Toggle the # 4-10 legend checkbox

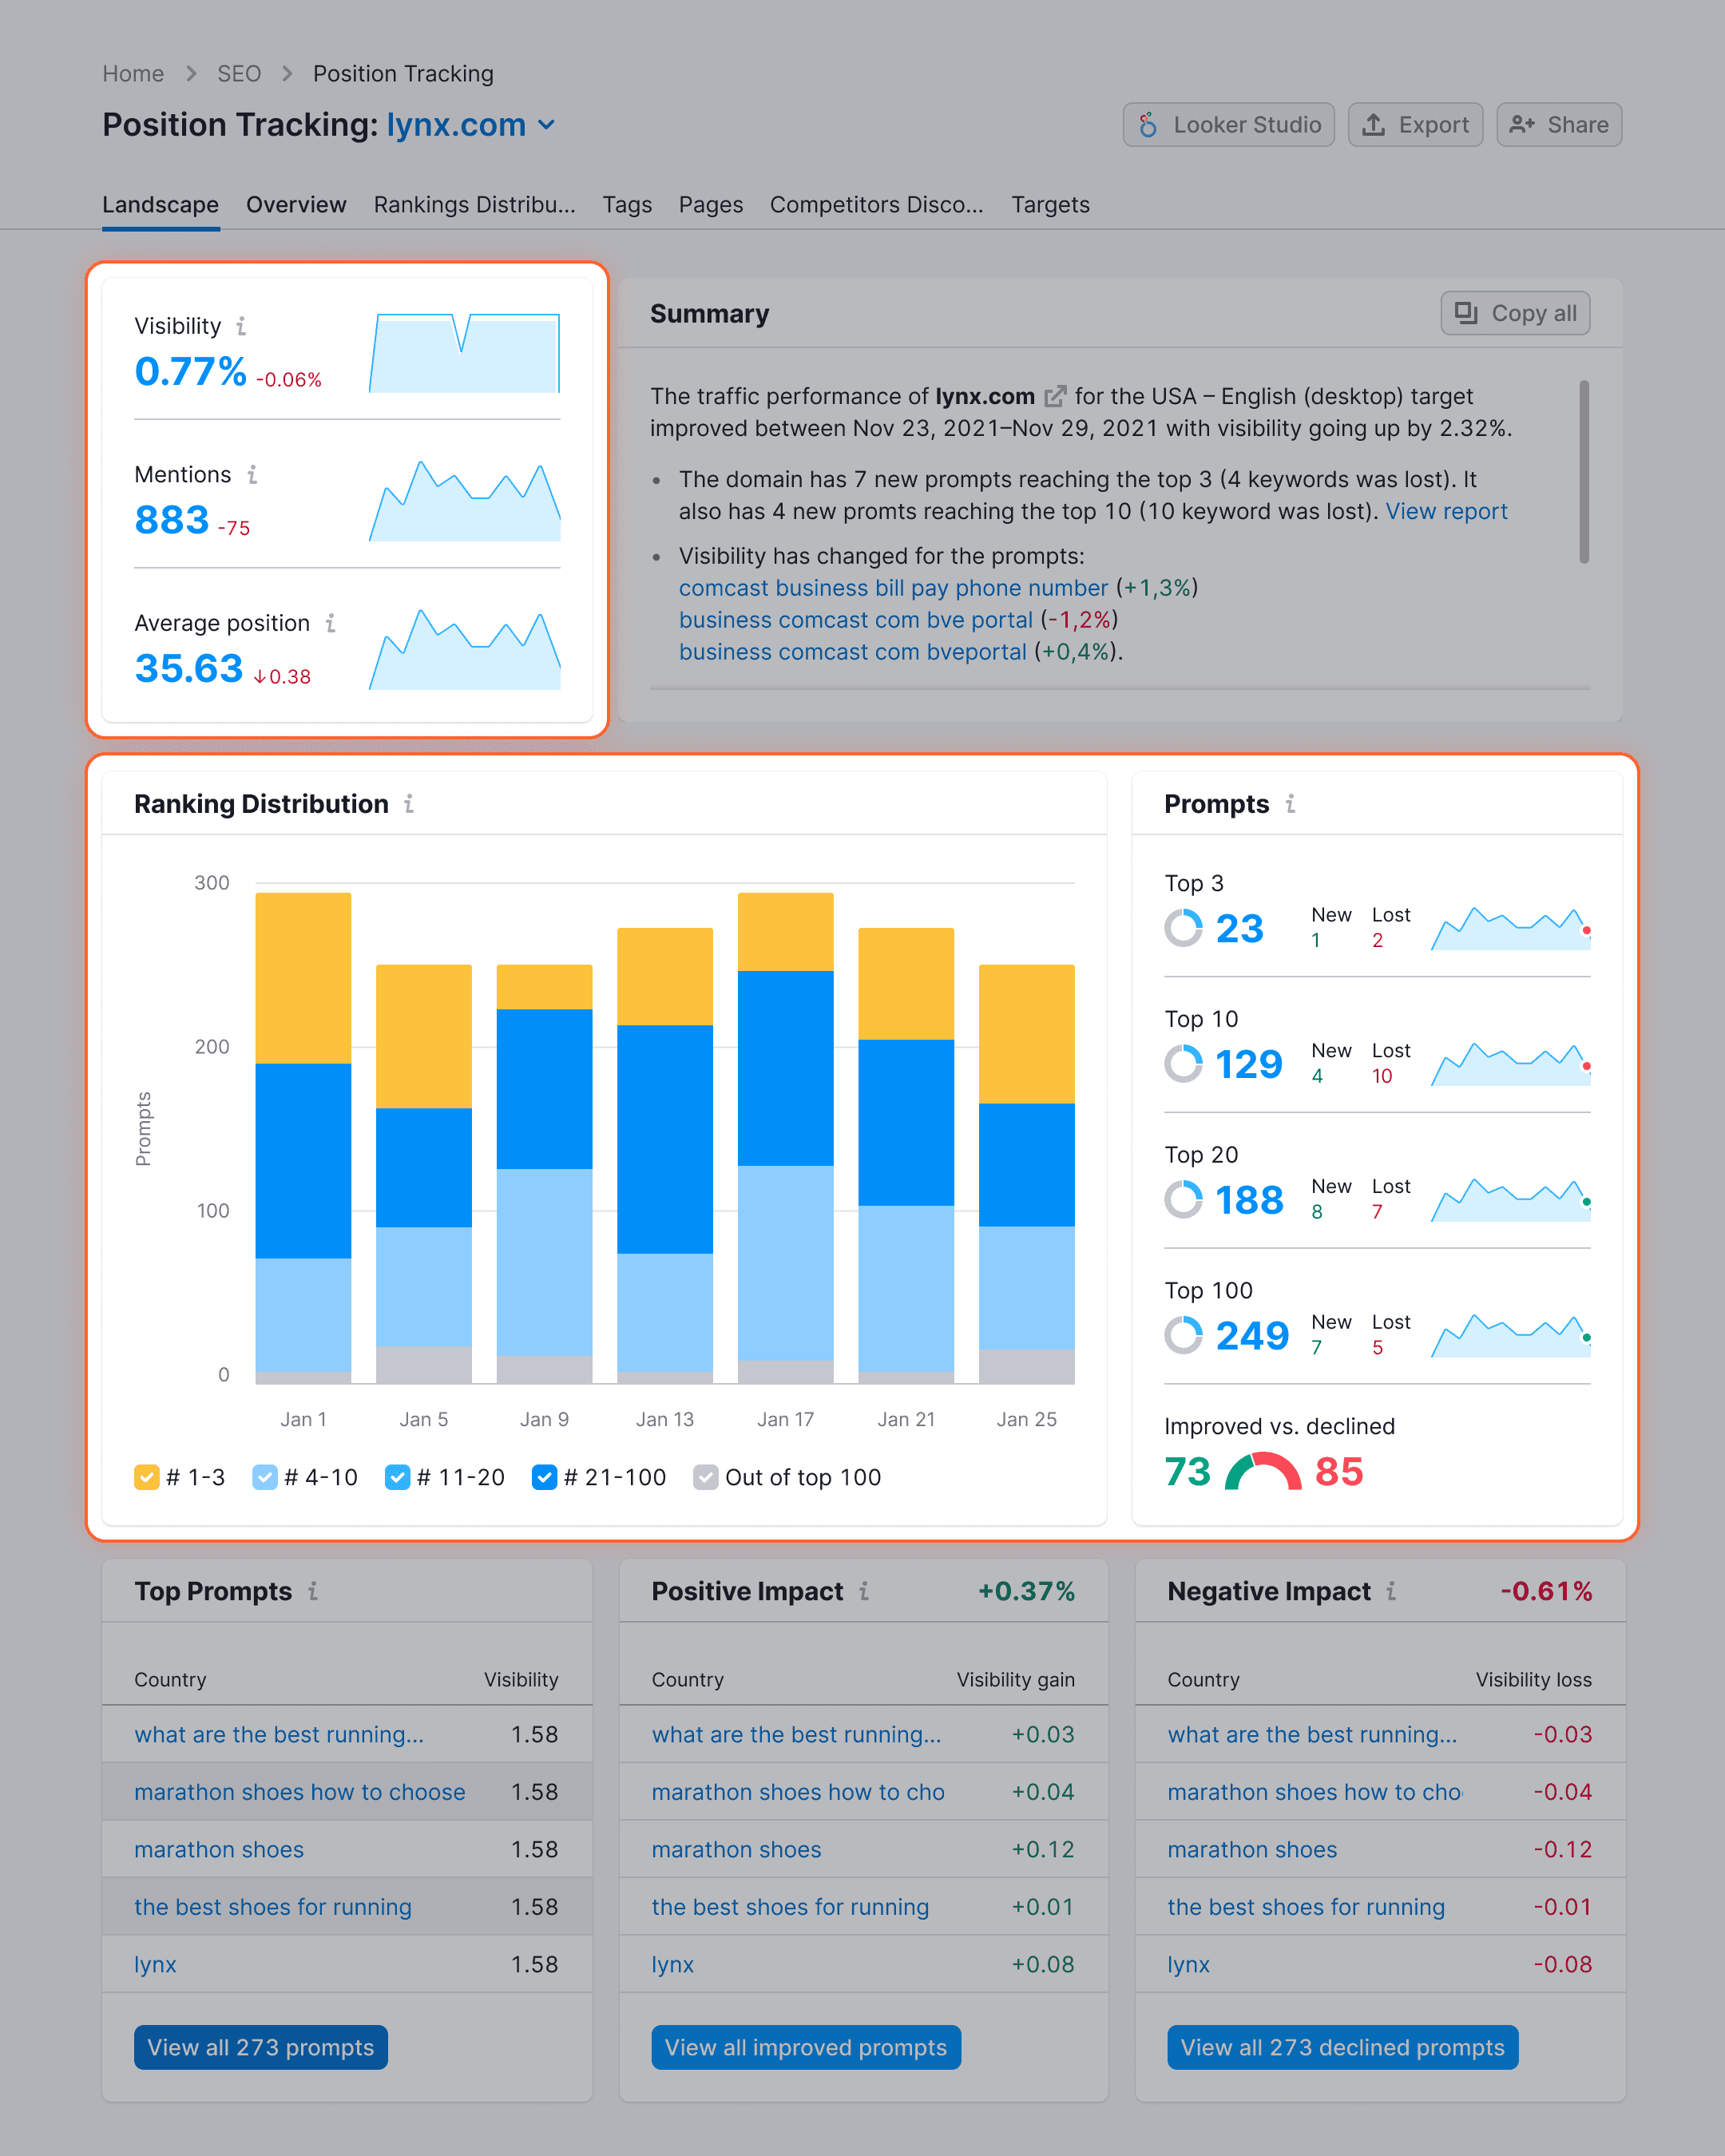[x=265, y=1477]
